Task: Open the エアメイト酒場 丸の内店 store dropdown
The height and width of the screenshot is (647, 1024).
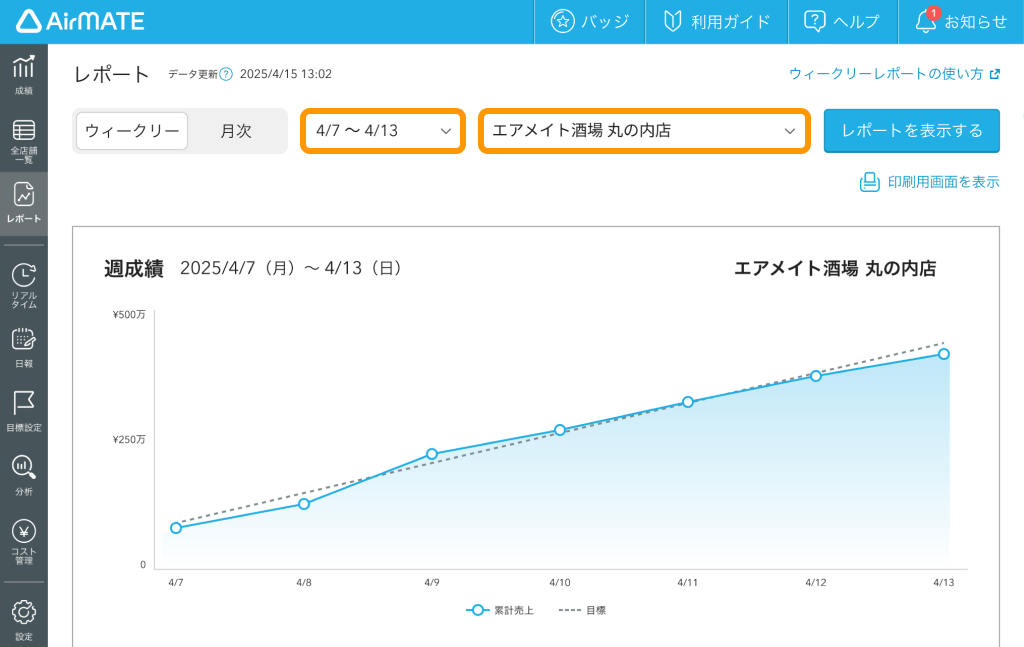Action: pyautogui.click(x=644, y=131)
